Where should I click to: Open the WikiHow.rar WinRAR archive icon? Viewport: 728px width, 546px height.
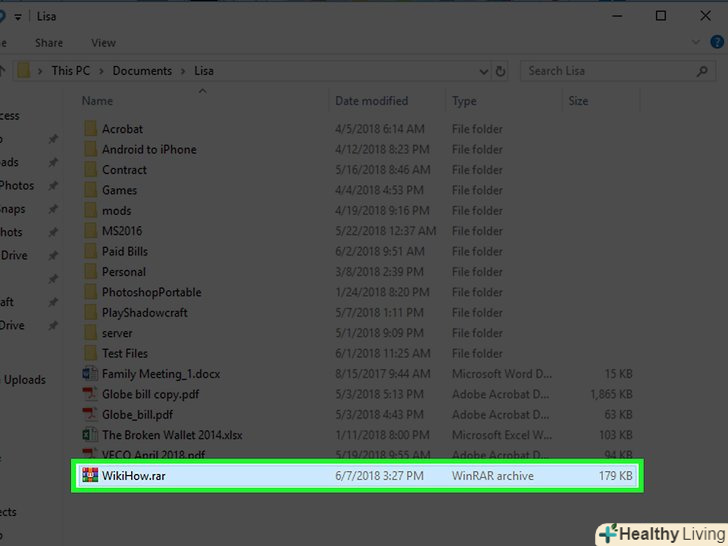[x=90, y=475]
